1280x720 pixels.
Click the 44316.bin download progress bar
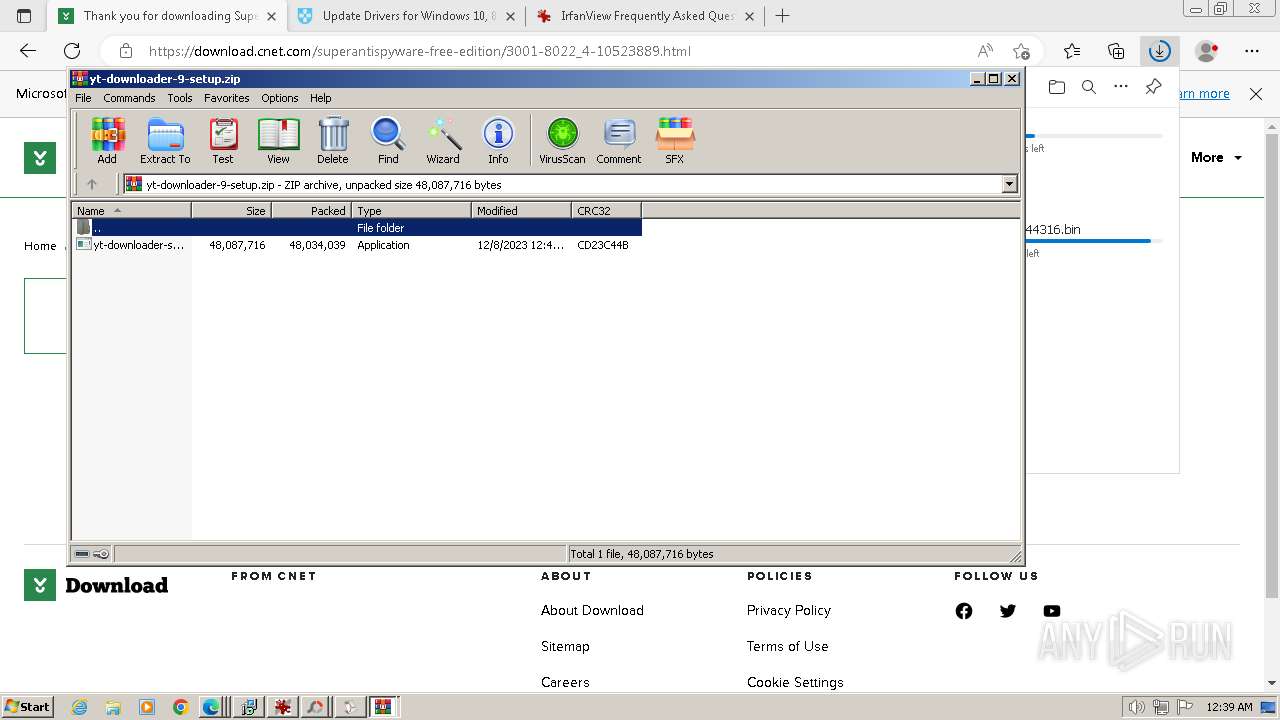pos(1088,241)
